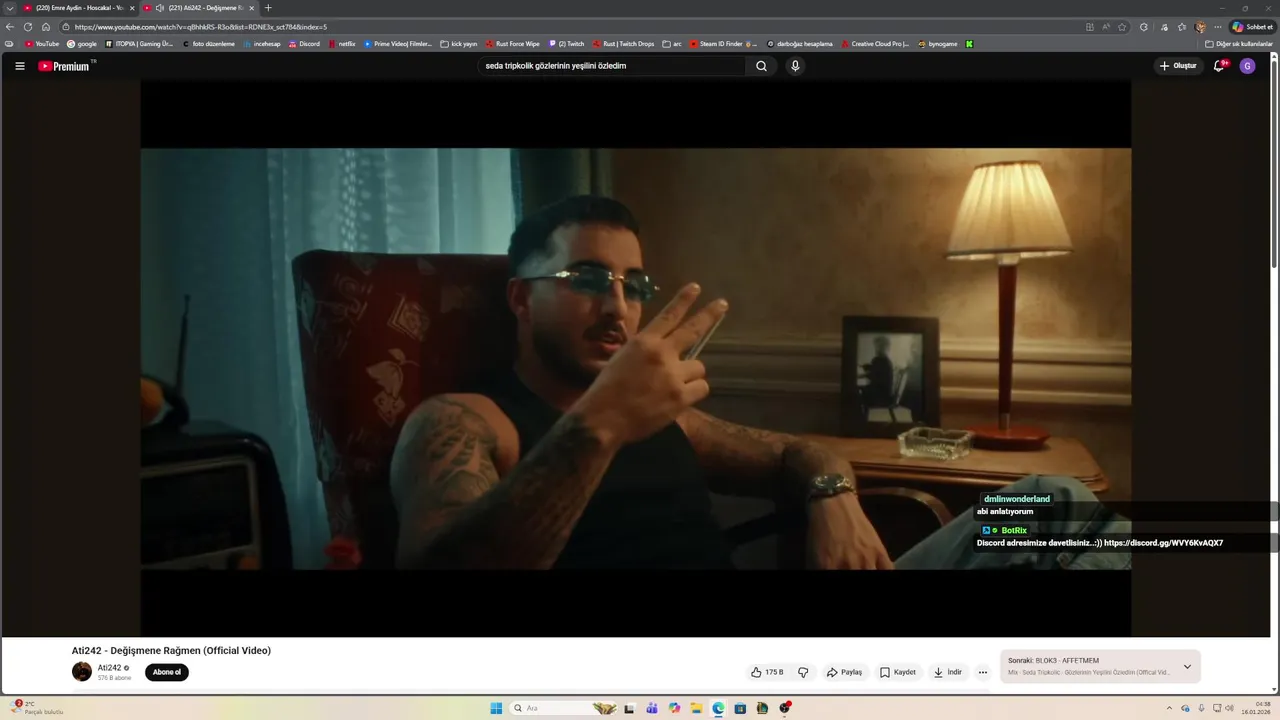Go back in browser history
Screen dimensions: 1280x720
[x=10, y=27]
